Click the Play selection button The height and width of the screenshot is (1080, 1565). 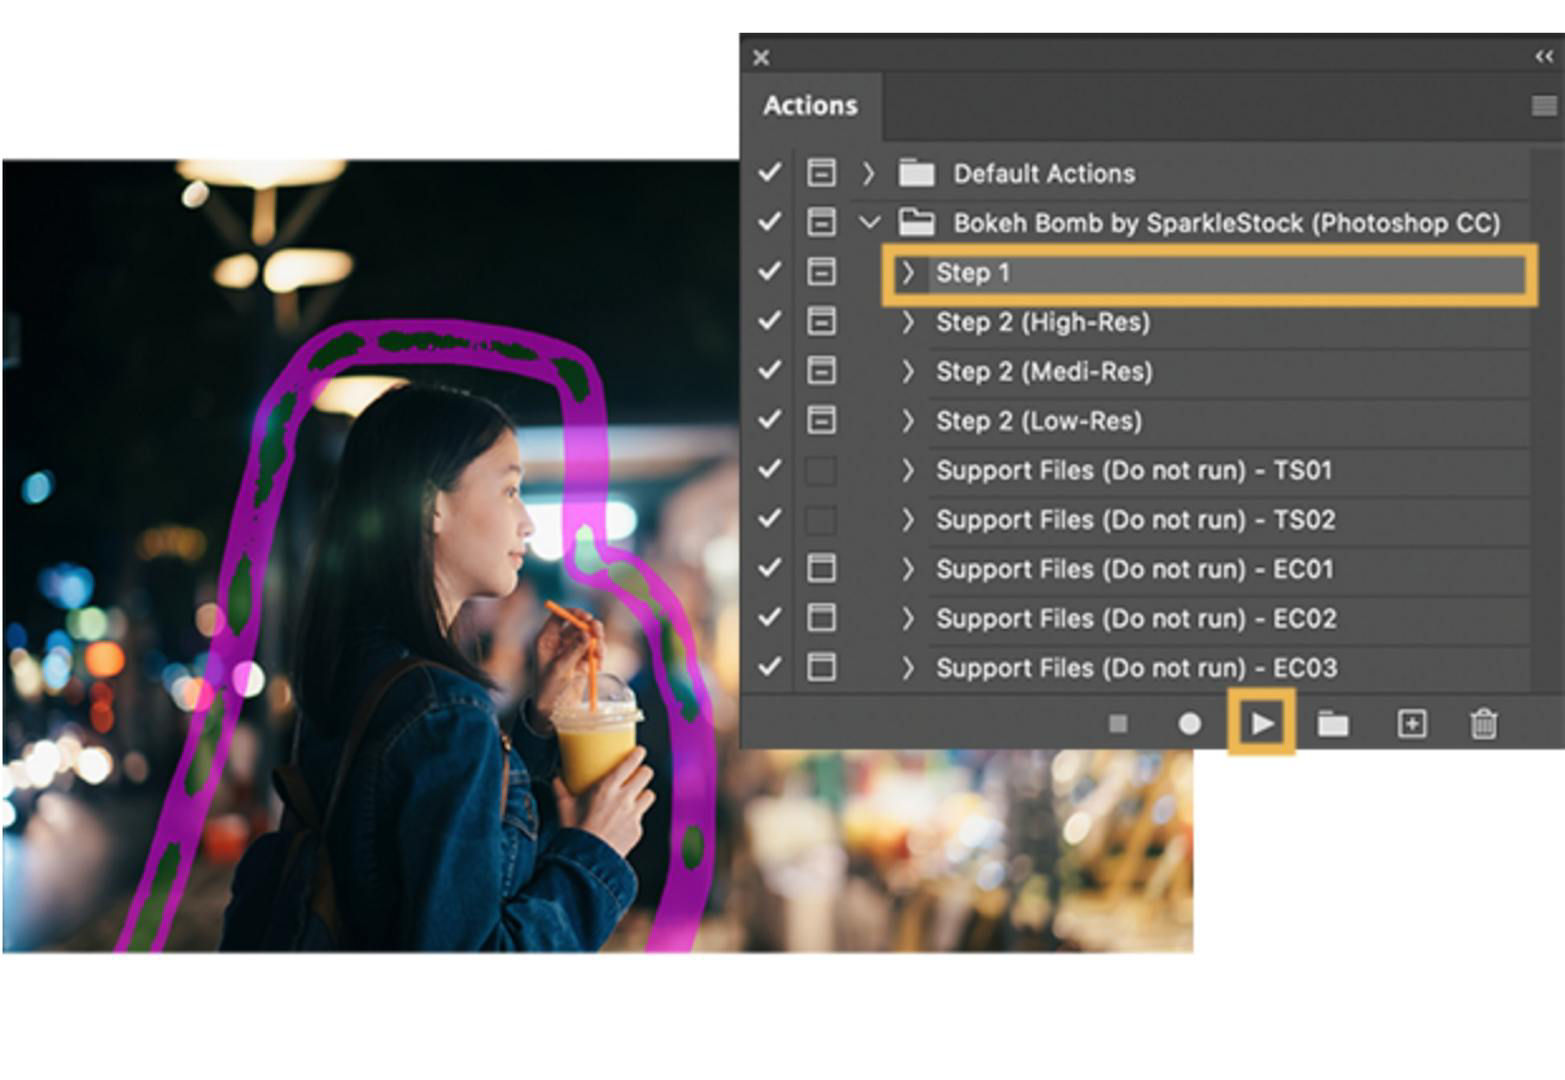(x=1261, y=723)
